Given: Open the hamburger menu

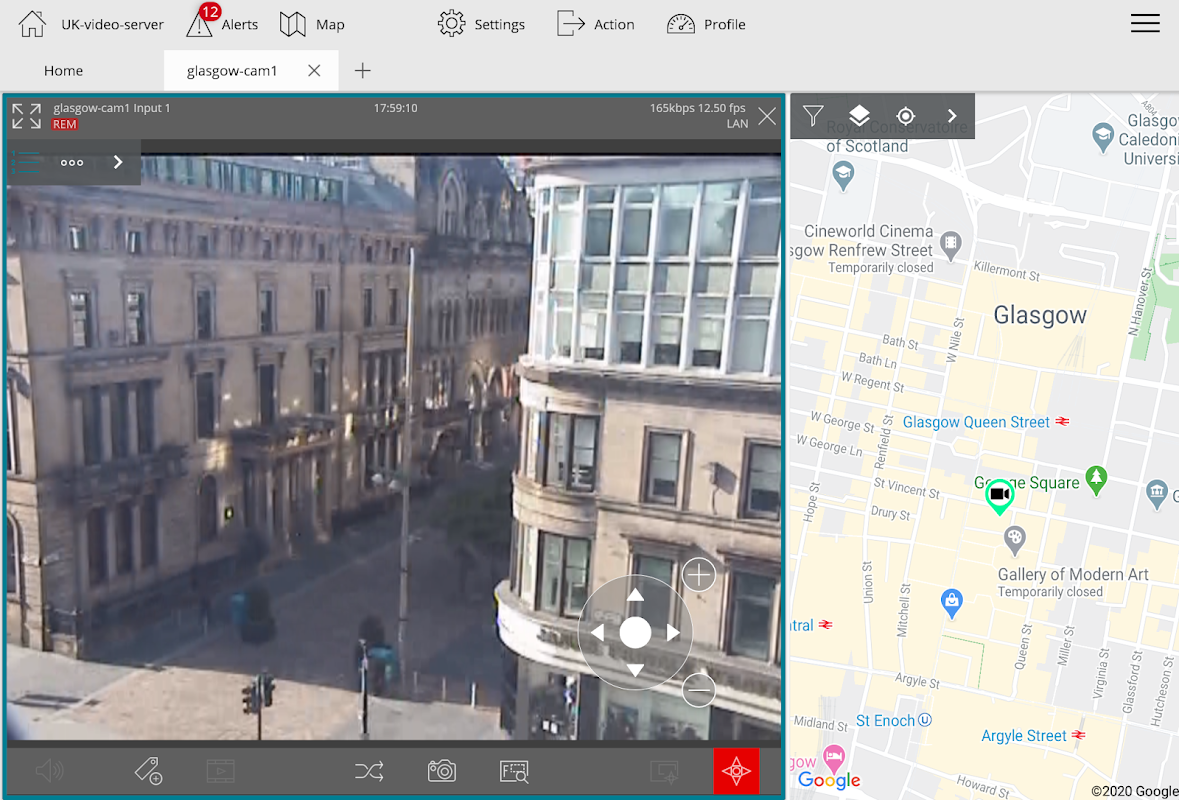Looking at the screenshot, I should 1145,24.
